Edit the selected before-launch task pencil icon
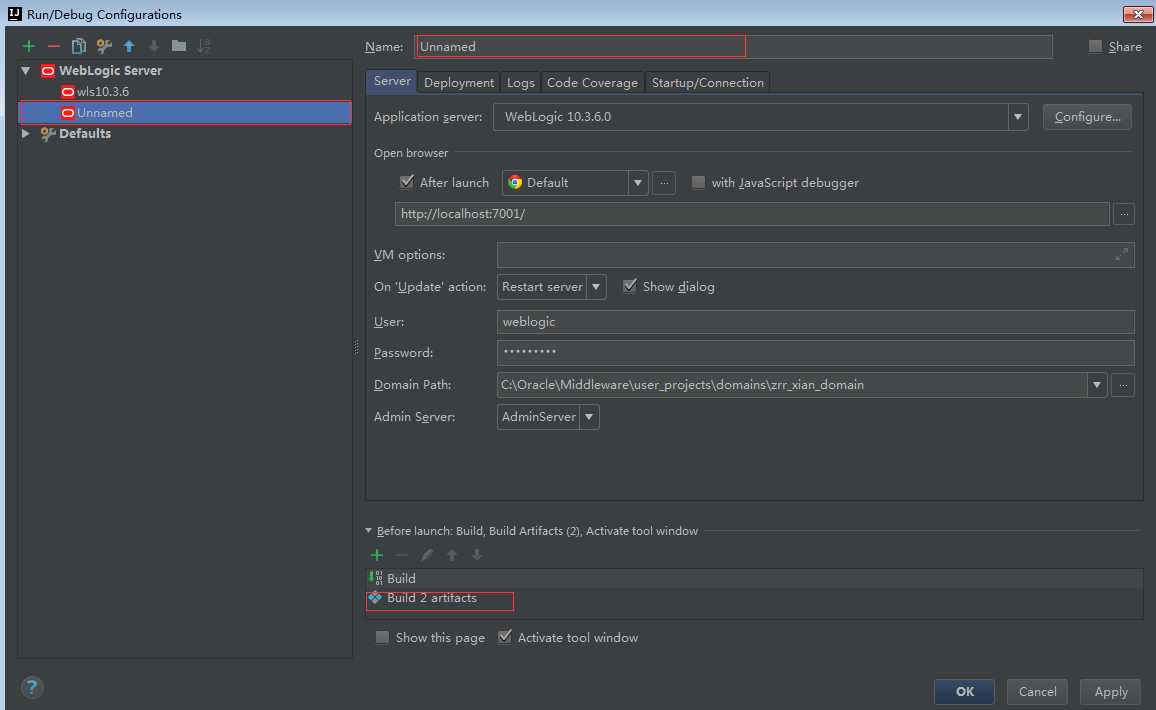This screenshot has width=1156, height=710. (427, 555)
